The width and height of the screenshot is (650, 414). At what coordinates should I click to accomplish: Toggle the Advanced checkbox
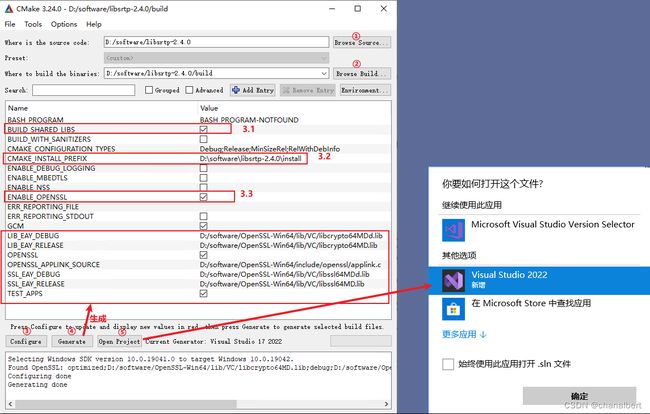(189, 90)
